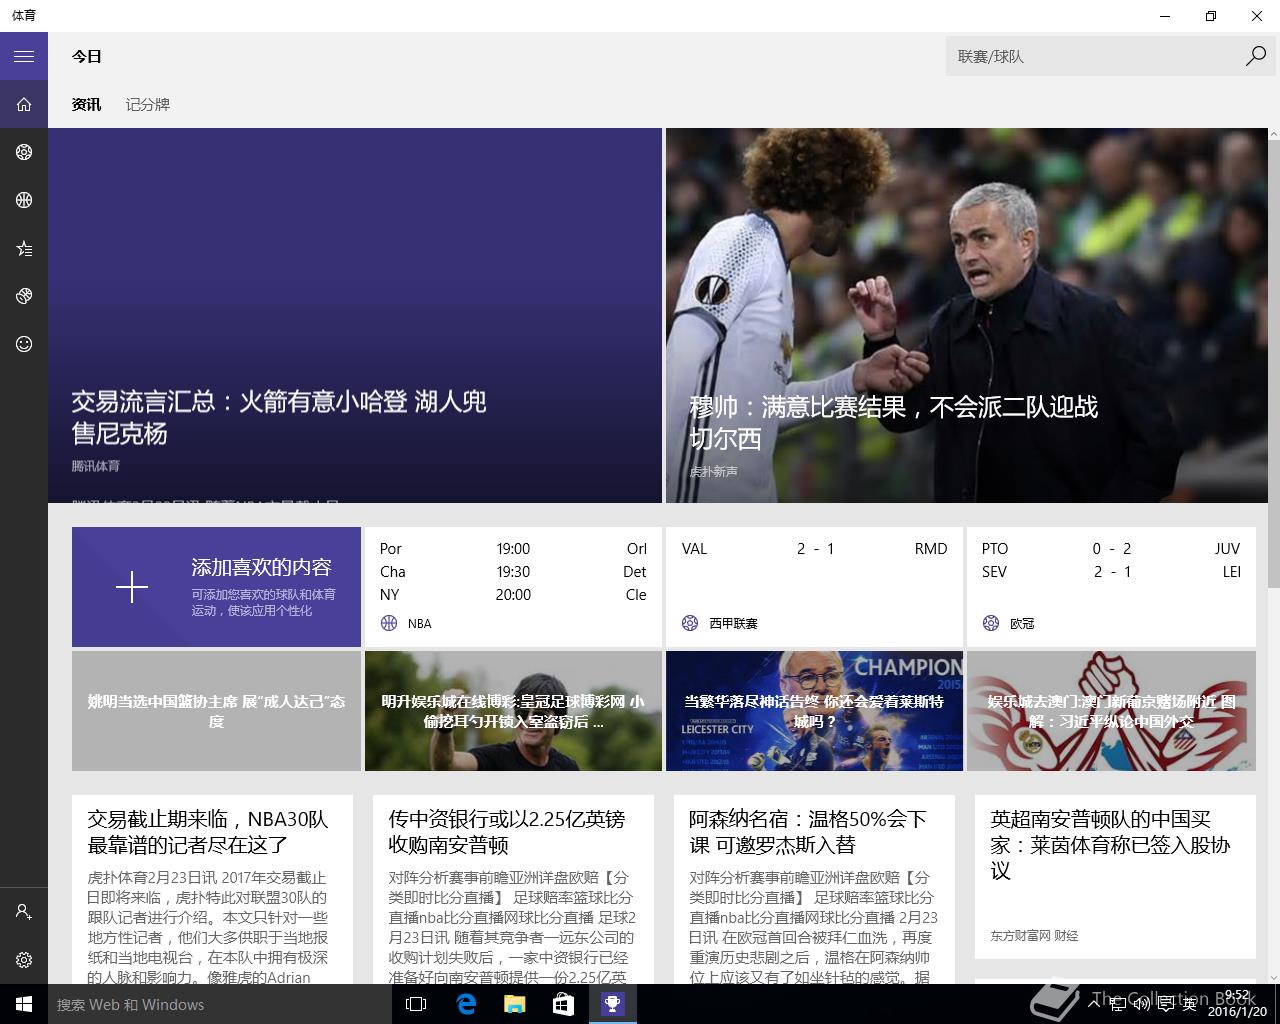Open headline 穆帅：满意比赛结果
Screen dimensions: 1280x1024
tap(894, 422)
